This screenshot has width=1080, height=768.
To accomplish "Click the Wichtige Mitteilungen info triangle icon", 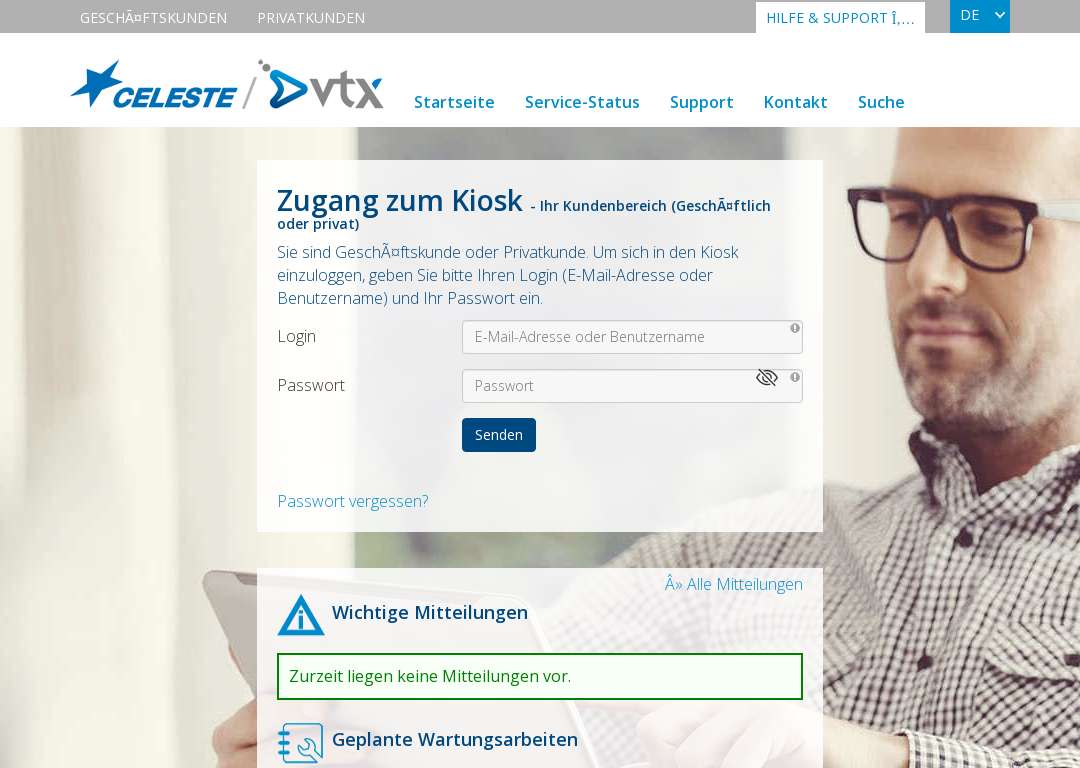I will pyautogui.click(x=301, y=615).
